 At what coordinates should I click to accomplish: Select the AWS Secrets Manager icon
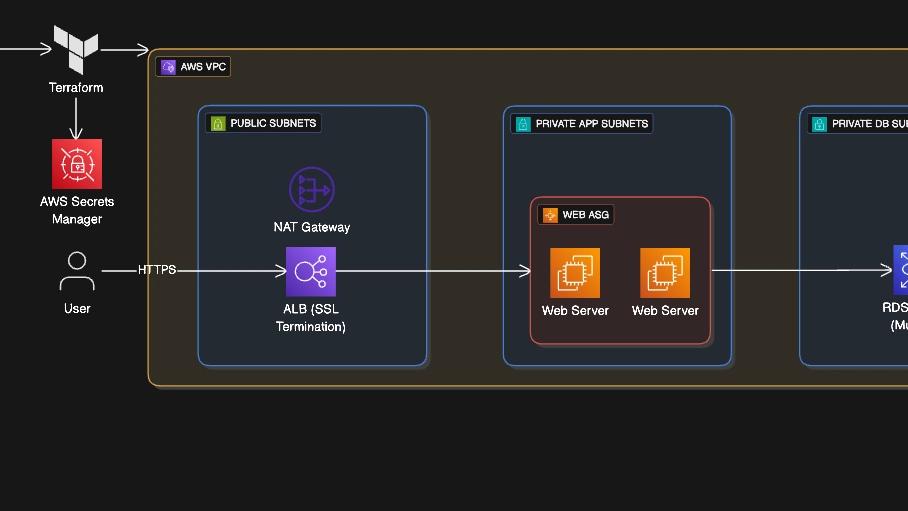77,164
